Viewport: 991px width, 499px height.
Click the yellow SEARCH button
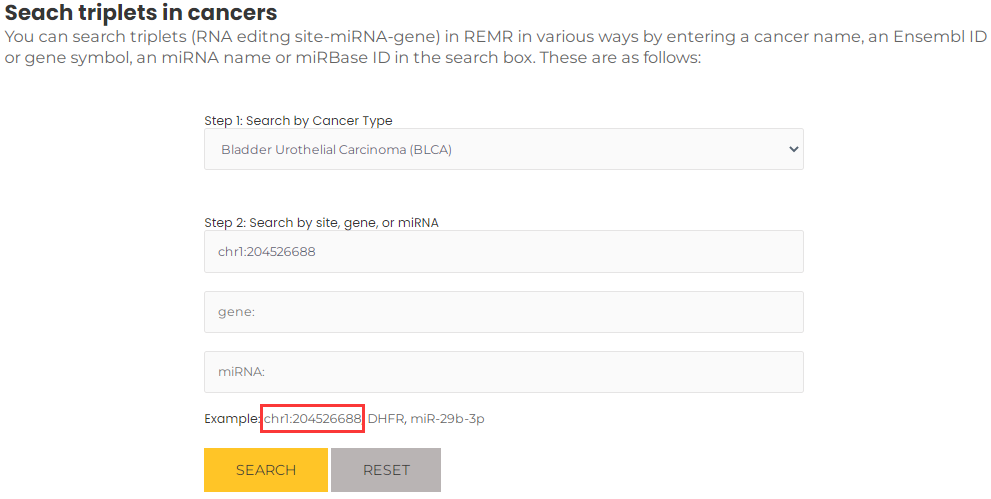pyautogui.click(x=266, y=470)
